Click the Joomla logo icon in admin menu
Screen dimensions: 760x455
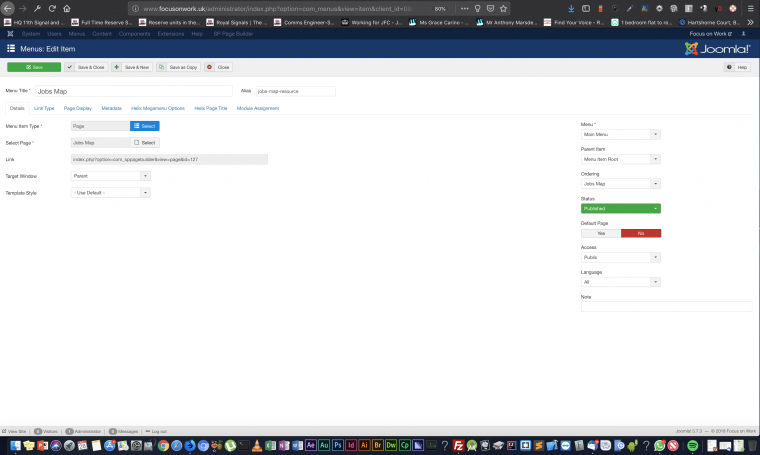pos(10,33)
